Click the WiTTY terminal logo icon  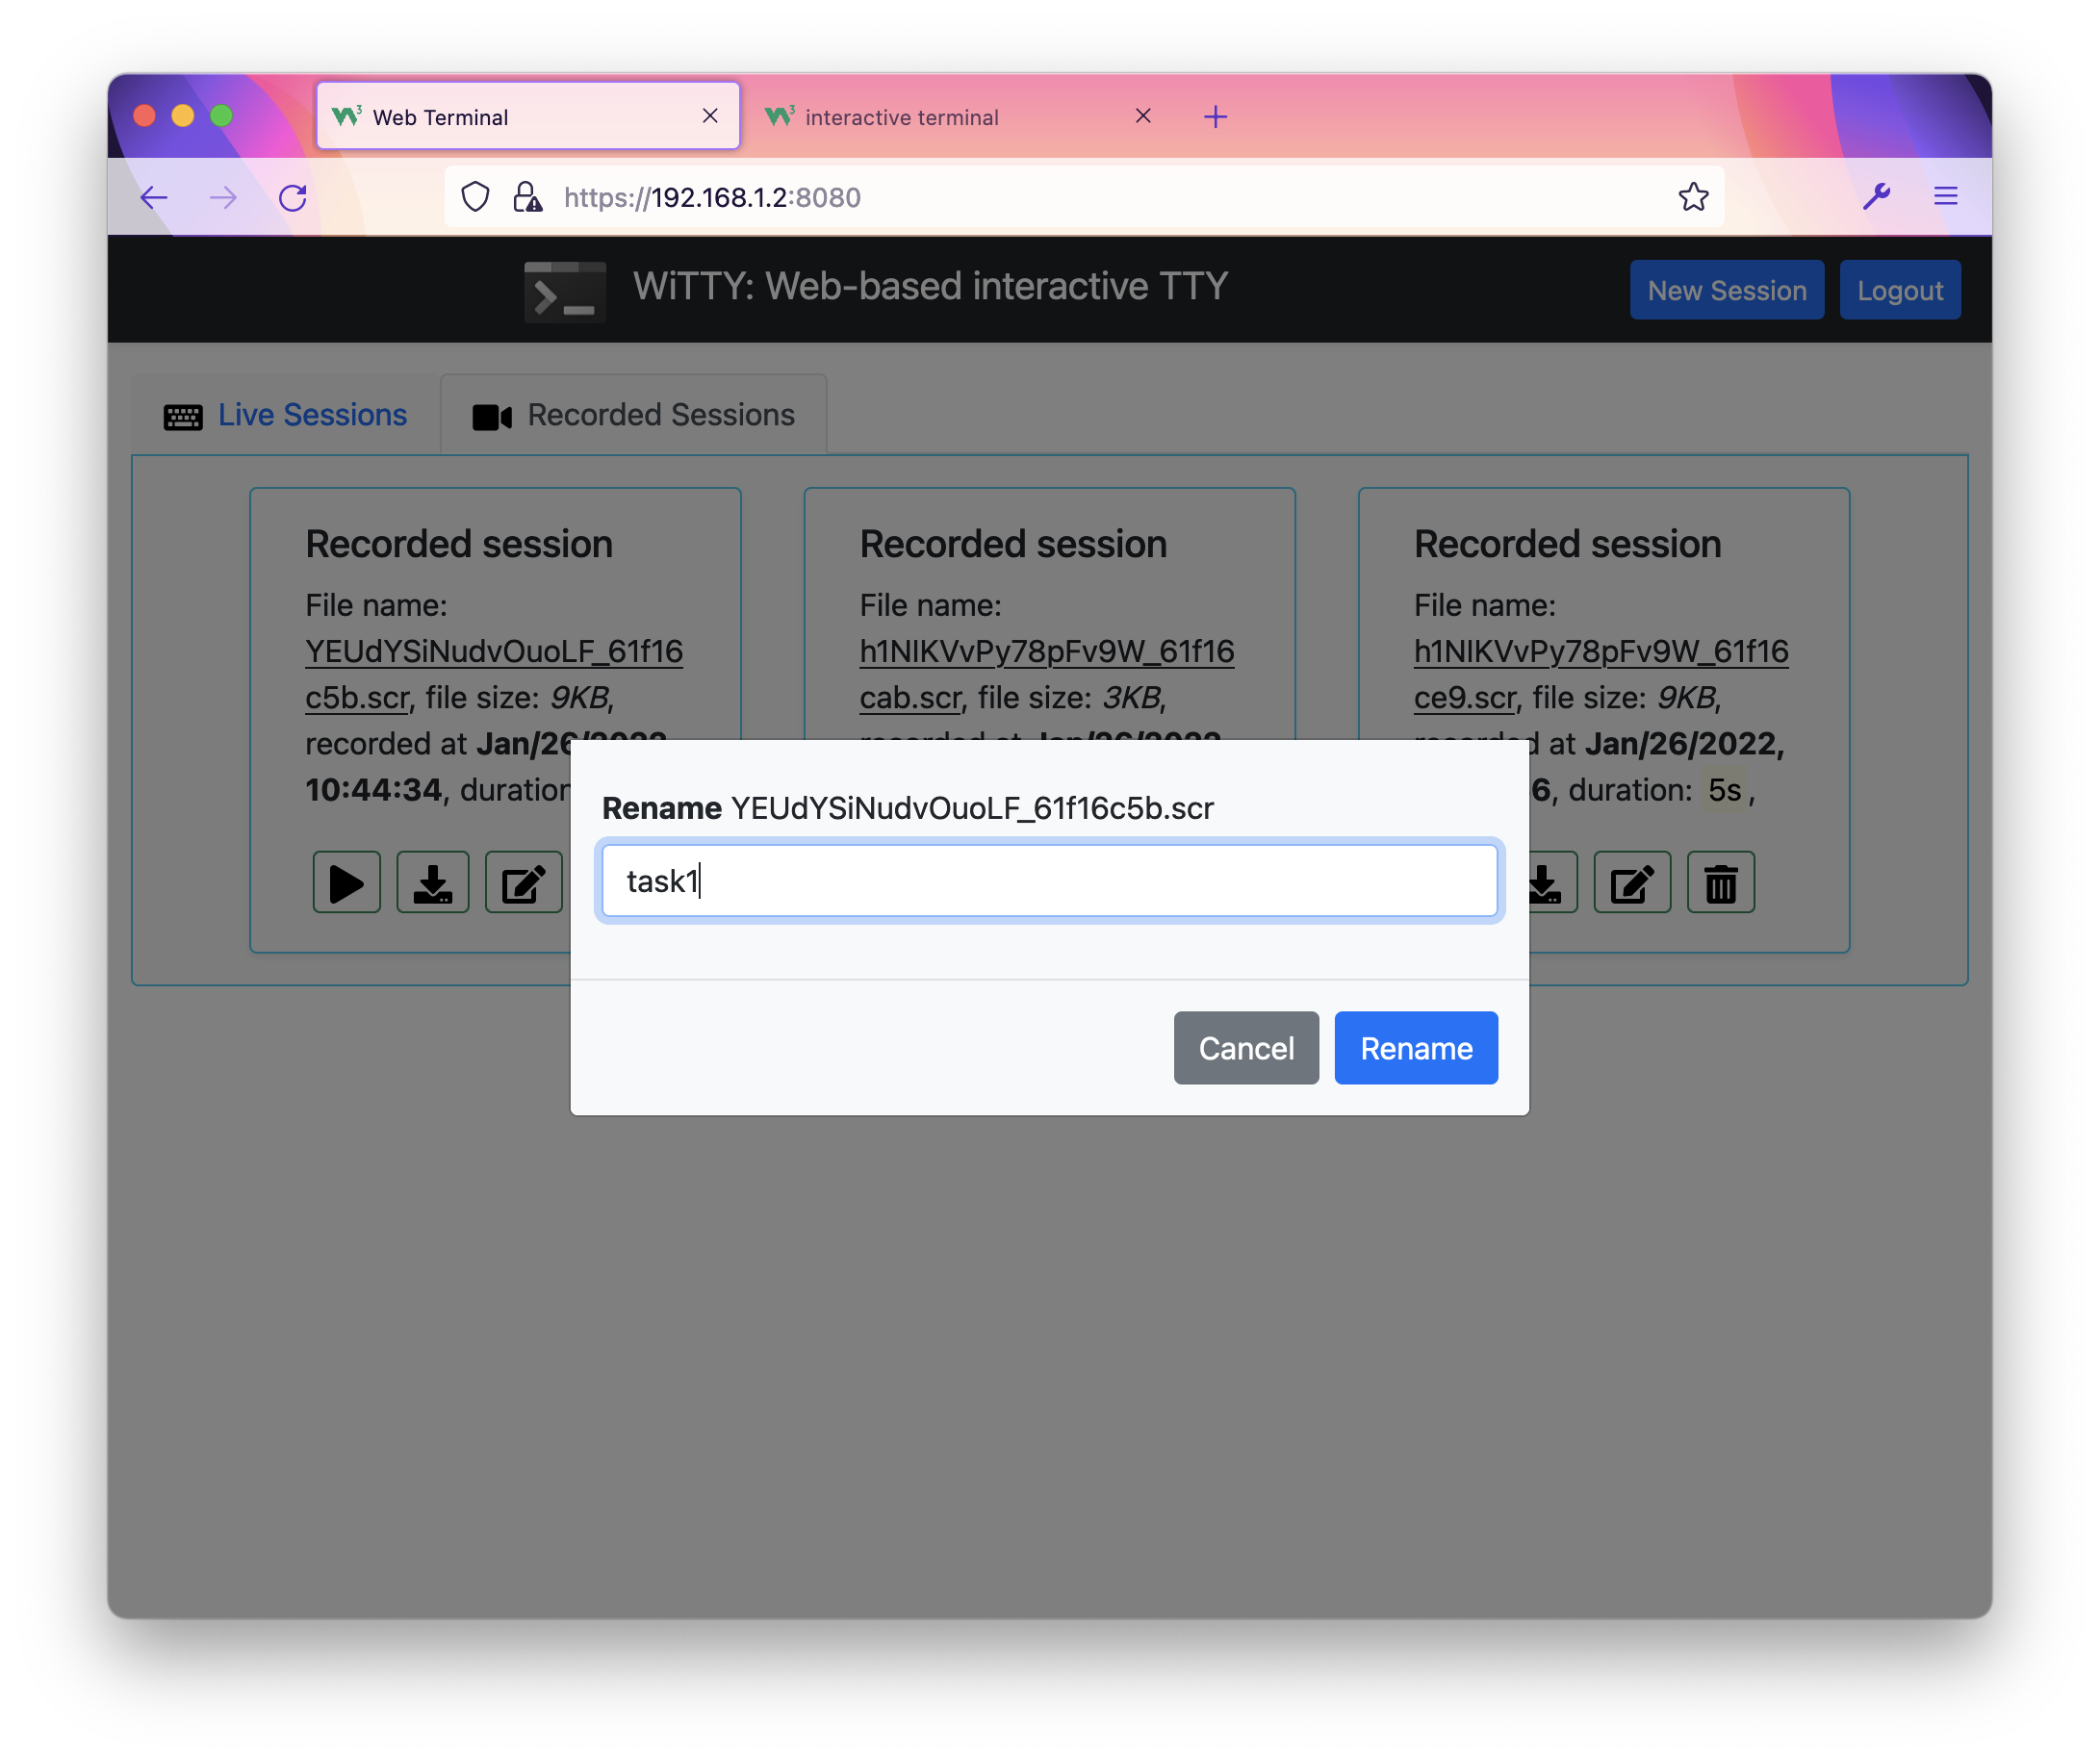click(x=565, y=291)
